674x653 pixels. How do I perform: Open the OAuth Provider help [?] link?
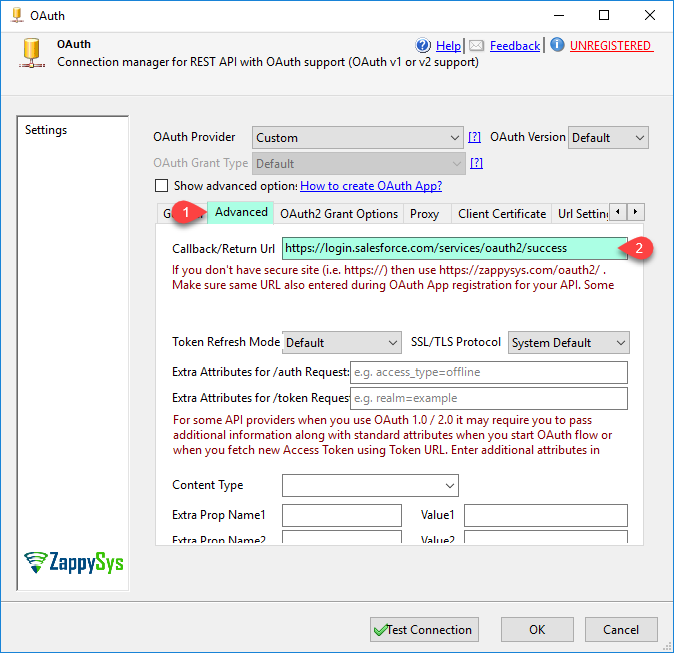(x=475, y=137)
